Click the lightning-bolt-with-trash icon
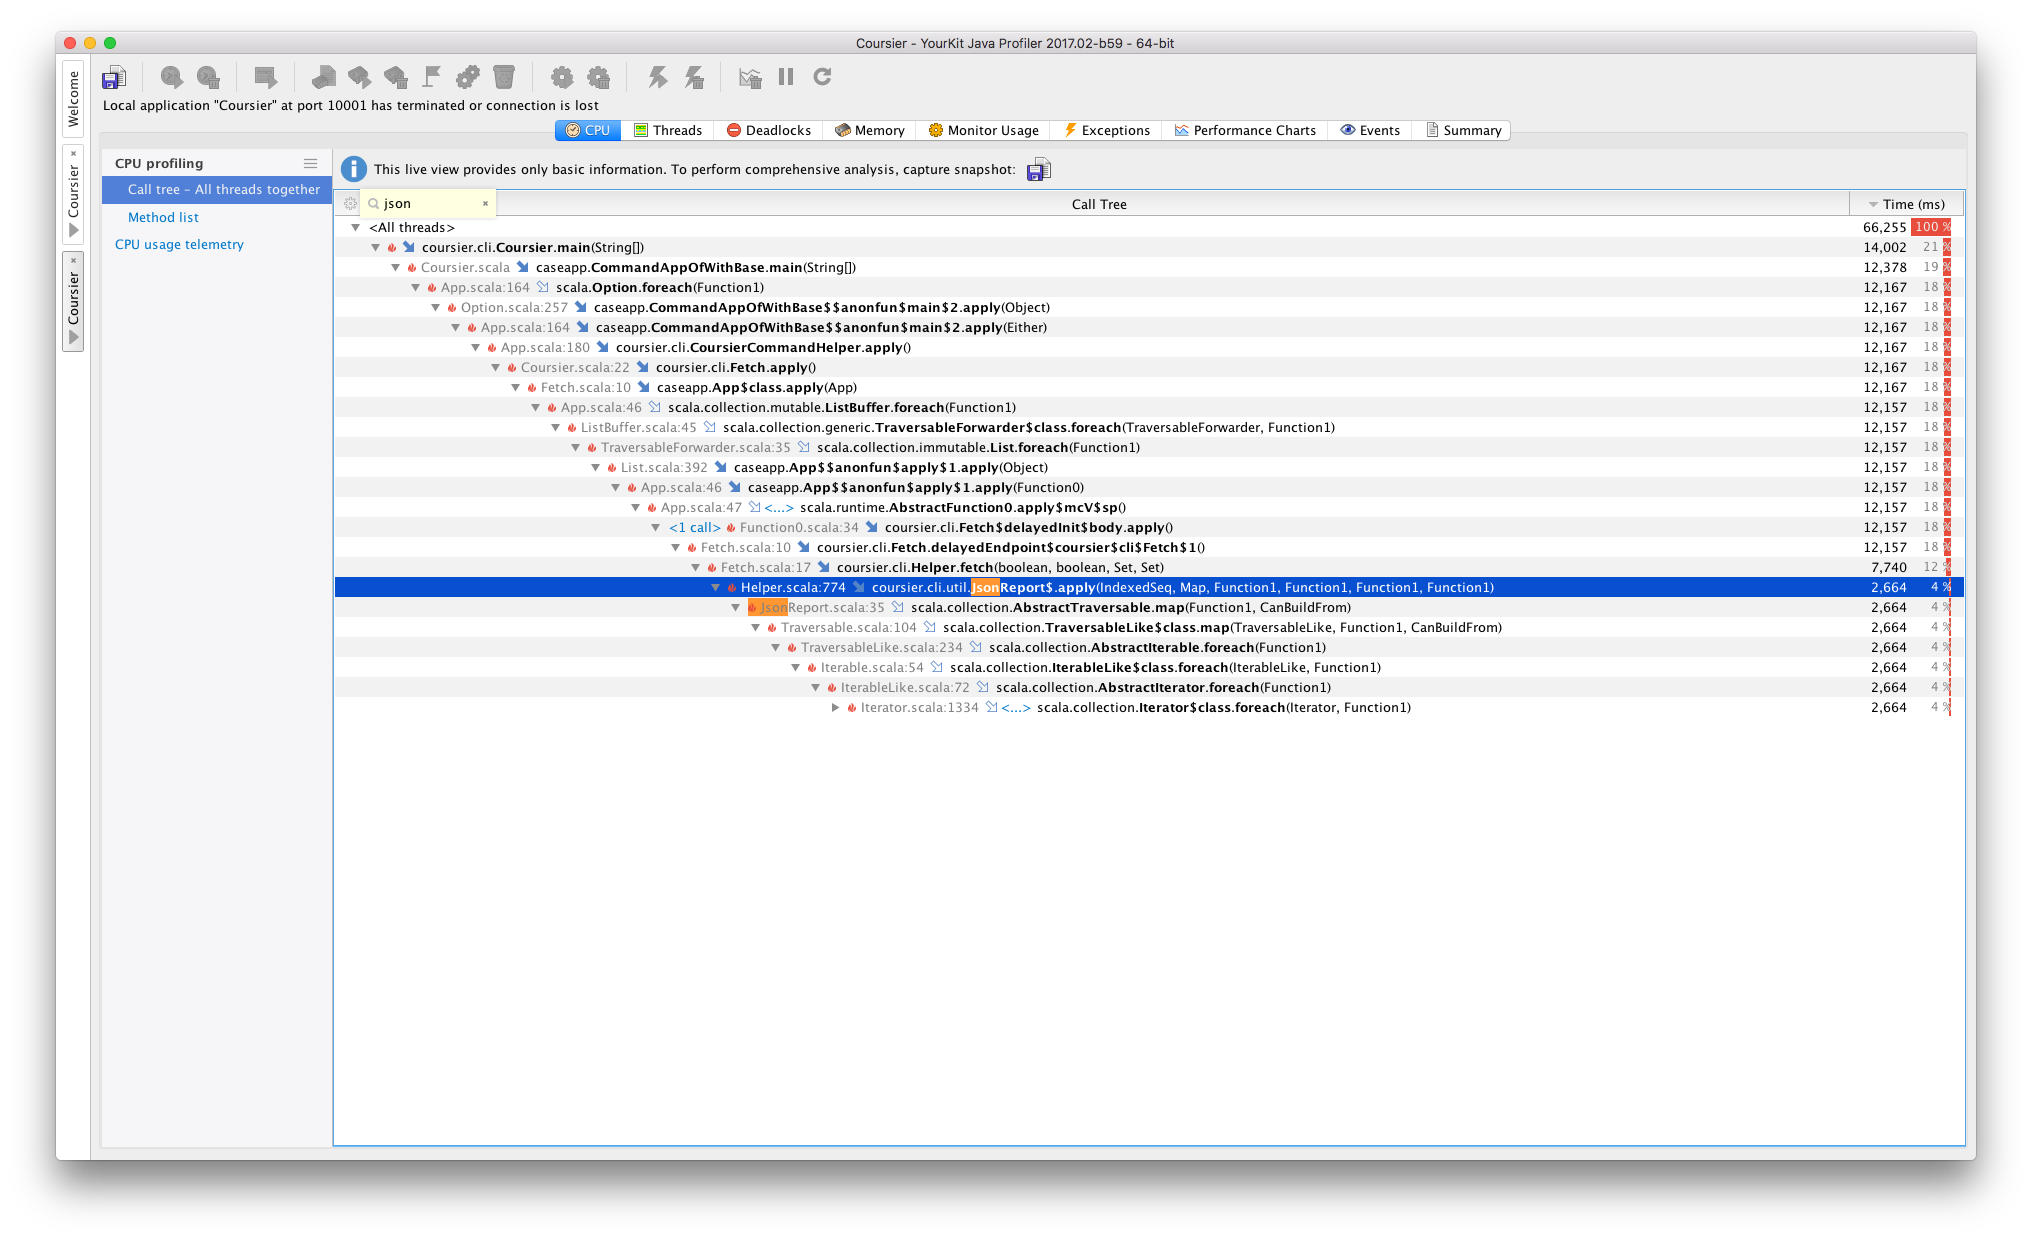This screenshot has height=1240, width=2032. pyautogui.click(x=694, y=77)
